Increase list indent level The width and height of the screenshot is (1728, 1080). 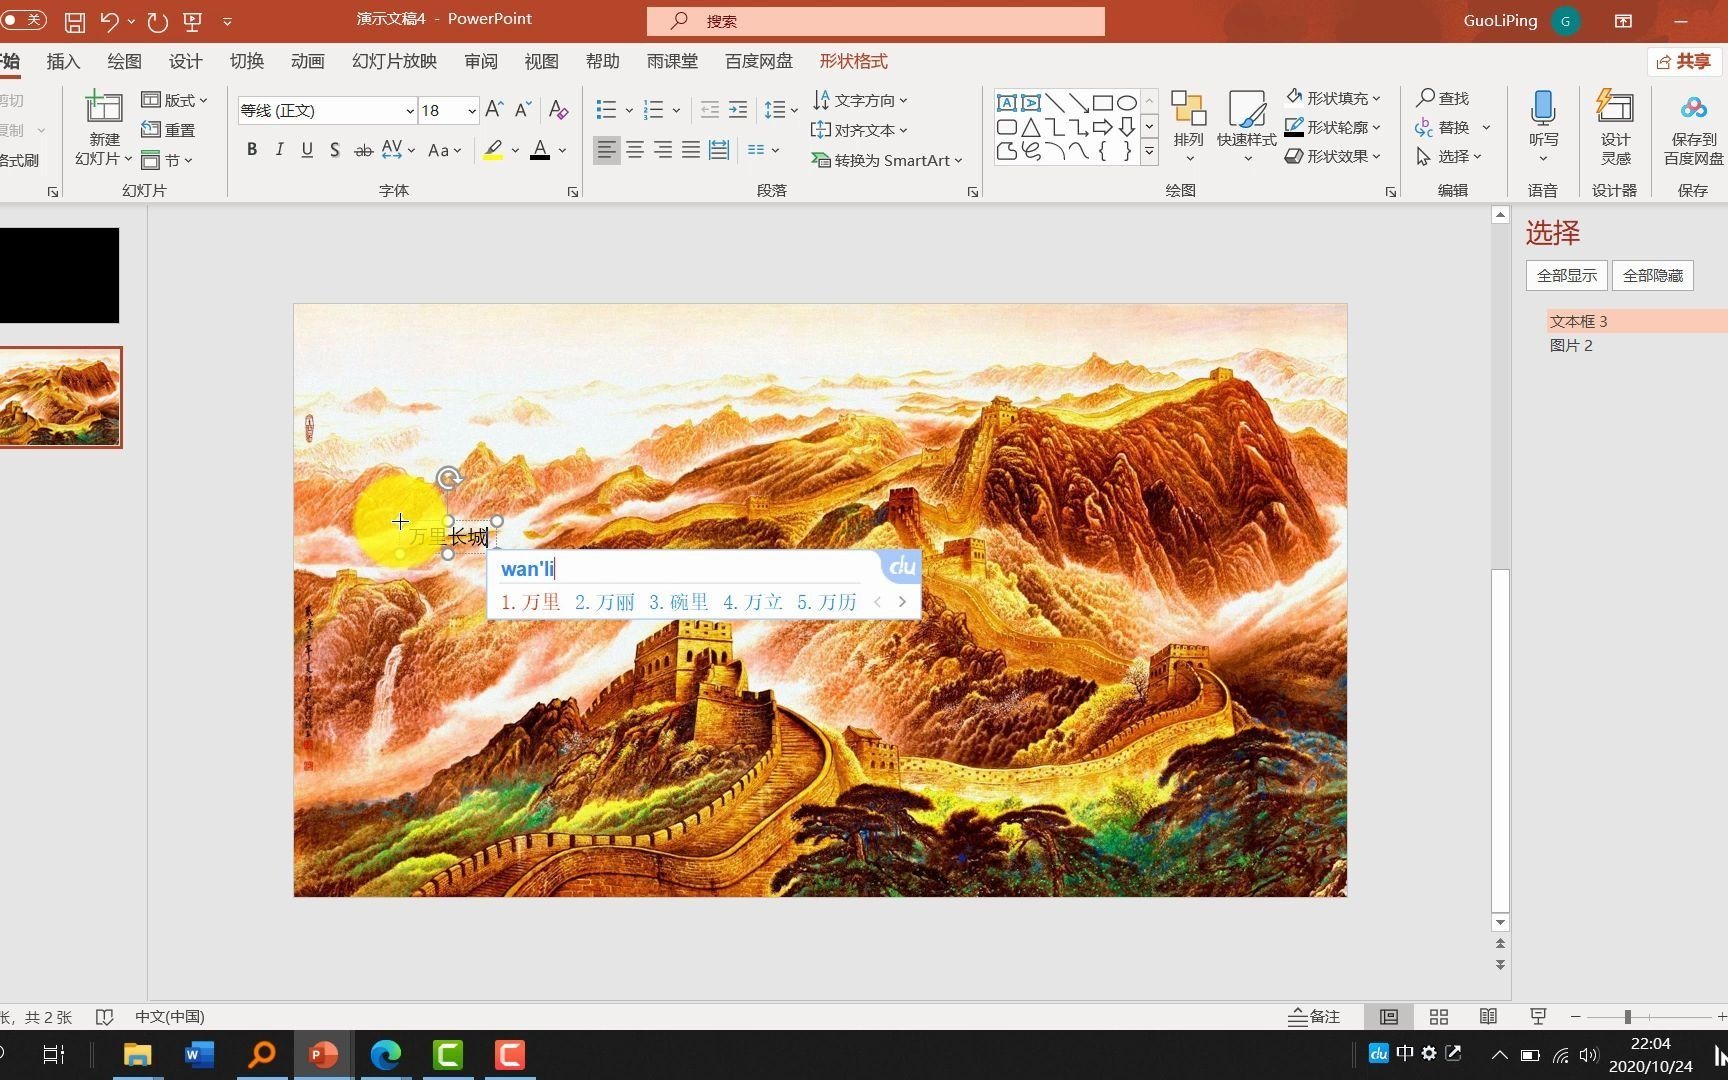point(738,110)
